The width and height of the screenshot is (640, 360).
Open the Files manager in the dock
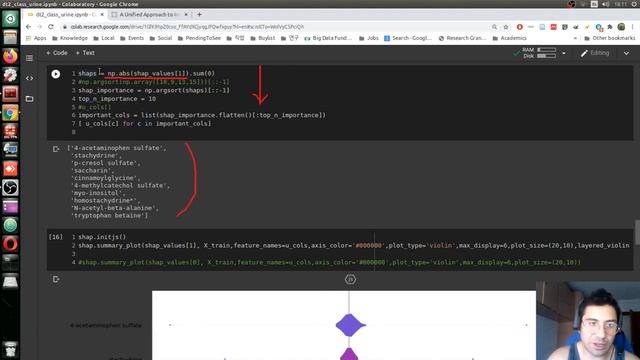pos(10,38)
